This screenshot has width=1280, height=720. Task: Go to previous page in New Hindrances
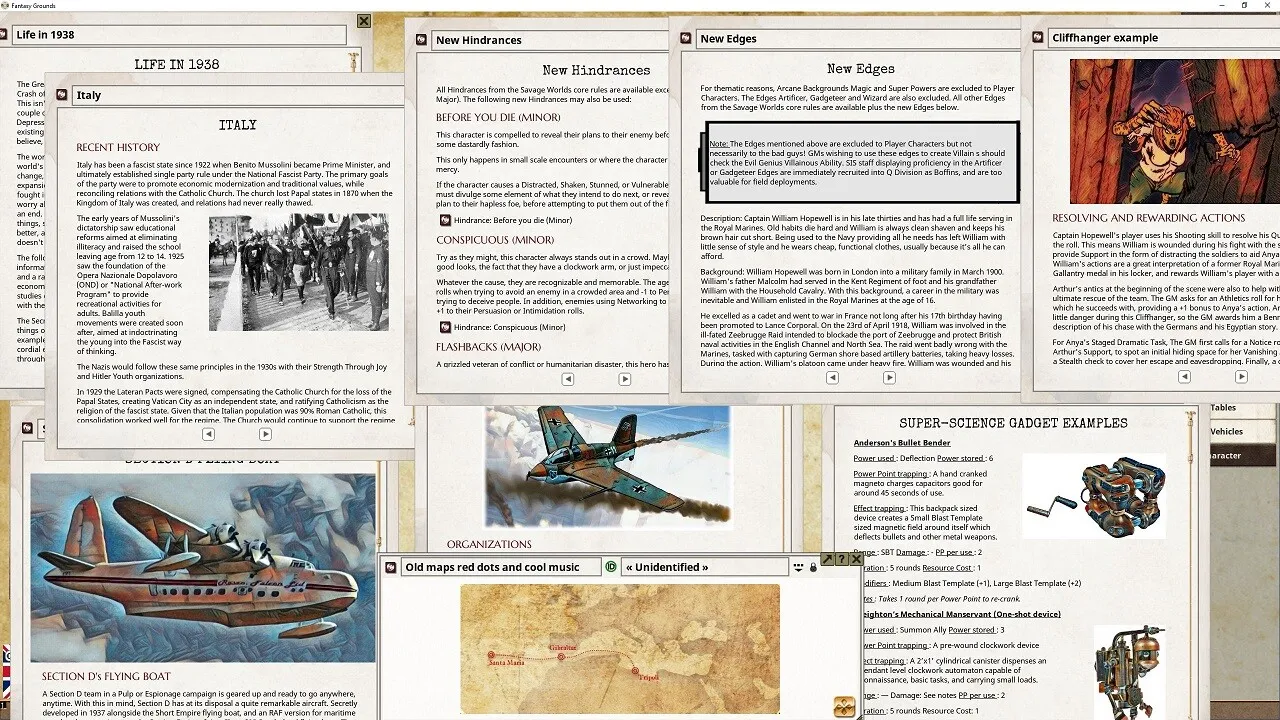coord(567,379)
